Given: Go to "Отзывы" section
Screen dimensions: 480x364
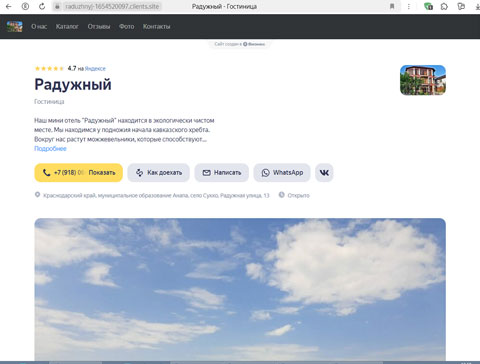Looking at the screenshot, I should (99, 26).
